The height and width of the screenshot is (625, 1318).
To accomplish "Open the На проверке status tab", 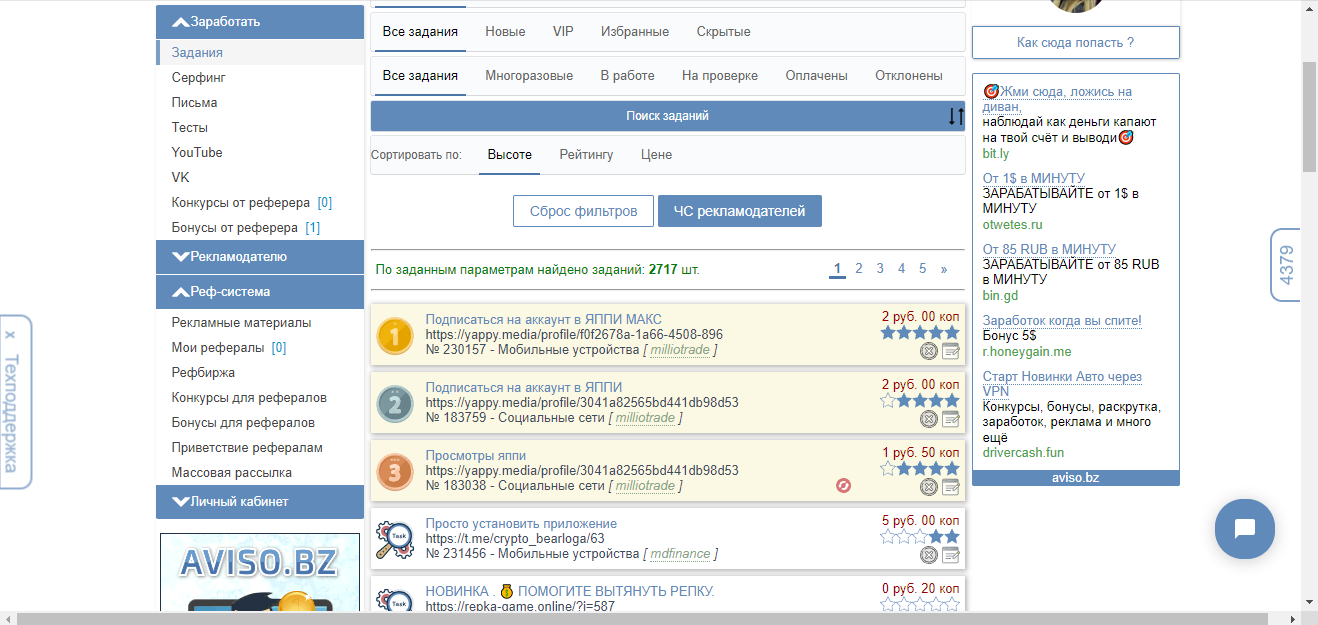I will click(720, 76).
